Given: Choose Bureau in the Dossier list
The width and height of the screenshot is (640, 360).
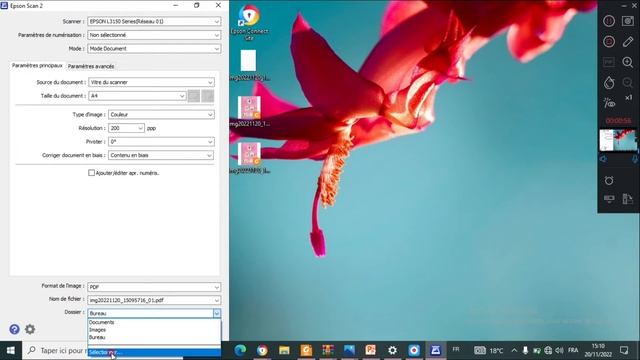Looking at the screenshot, I should 154,338.
